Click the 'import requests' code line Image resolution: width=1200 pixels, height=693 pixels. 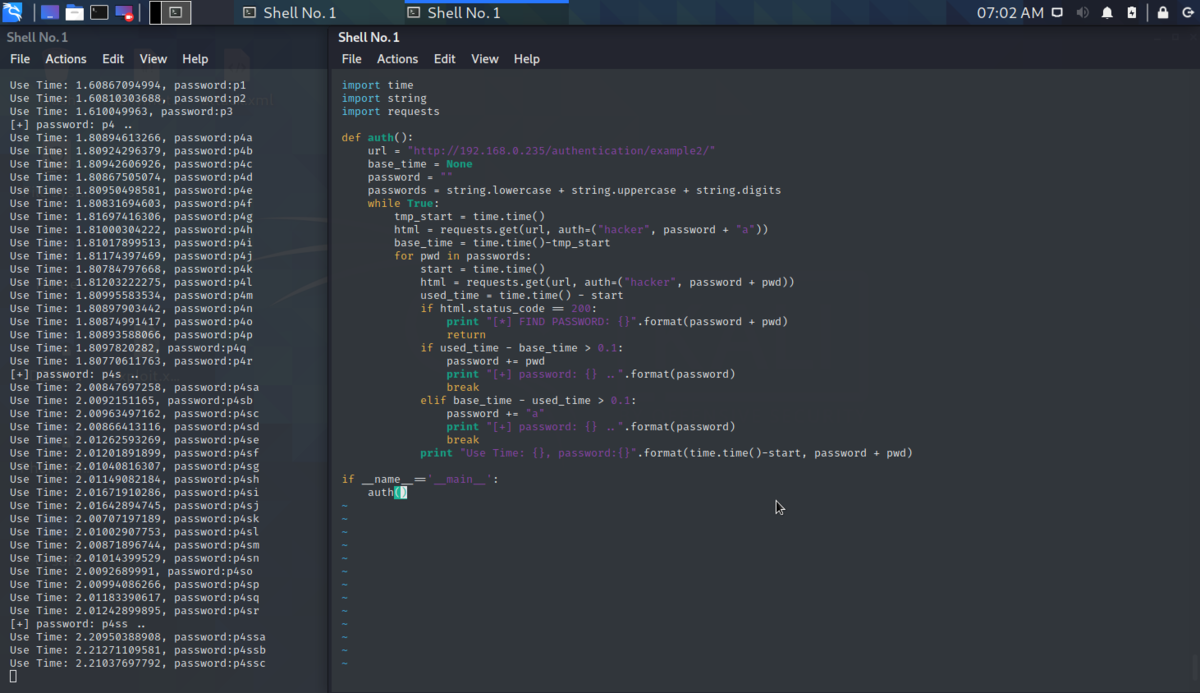click(390, 112)
